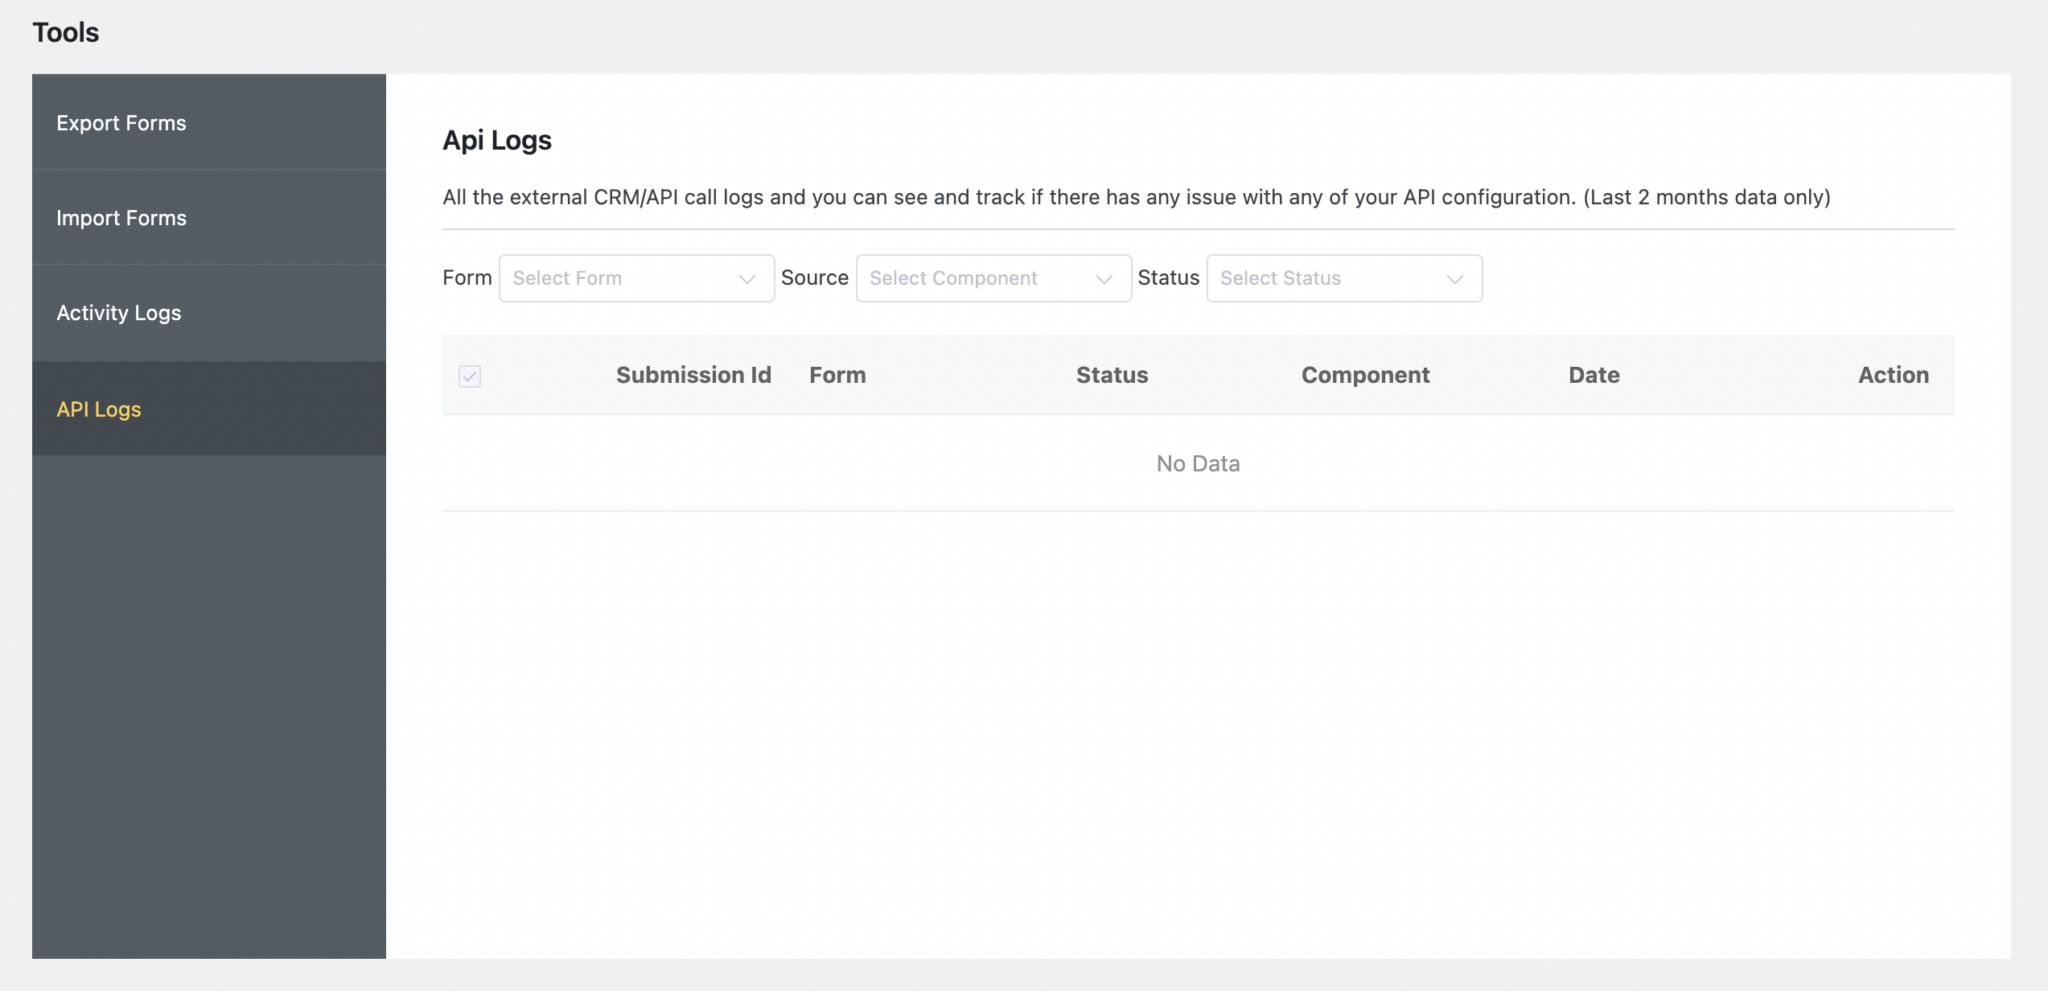
Task: Toggle the select-all checkbox in the table header
Action: coord(469,377)
